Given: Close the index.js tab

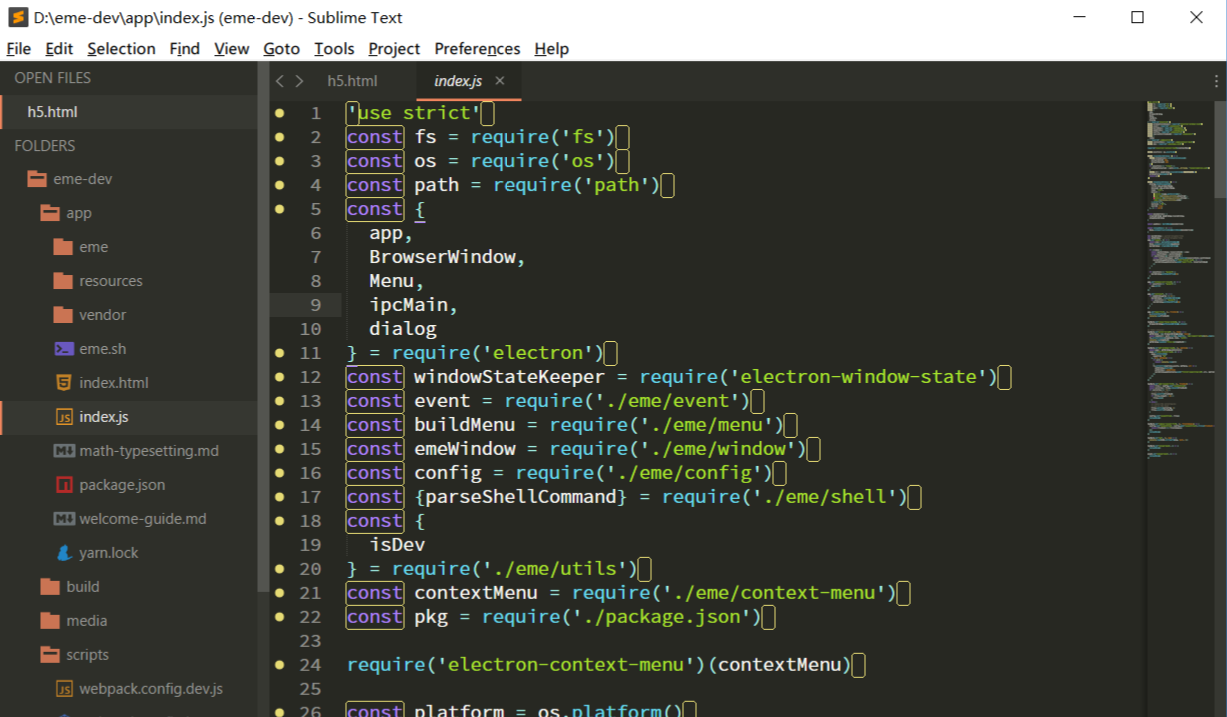Looking at the screenshot, I should 499,80.
